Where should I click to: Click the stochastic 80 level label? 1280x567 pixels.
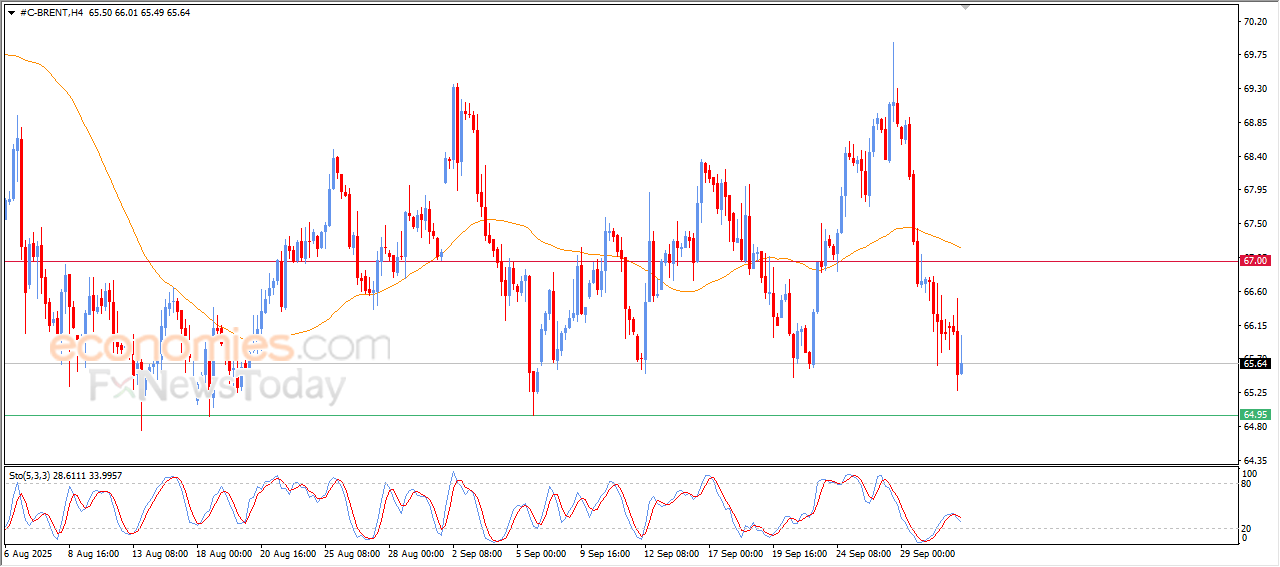point(1246,484)
